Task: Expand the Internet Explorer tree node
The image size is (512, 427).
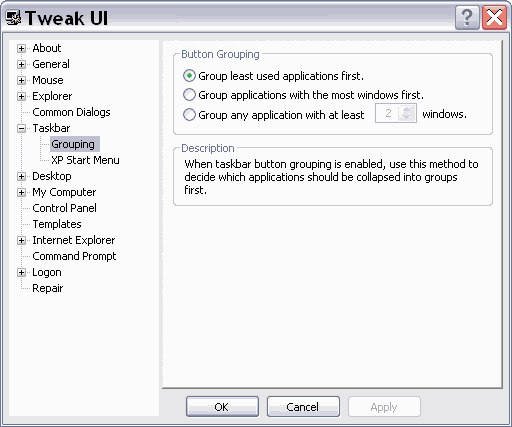Action: click(21, 240)
